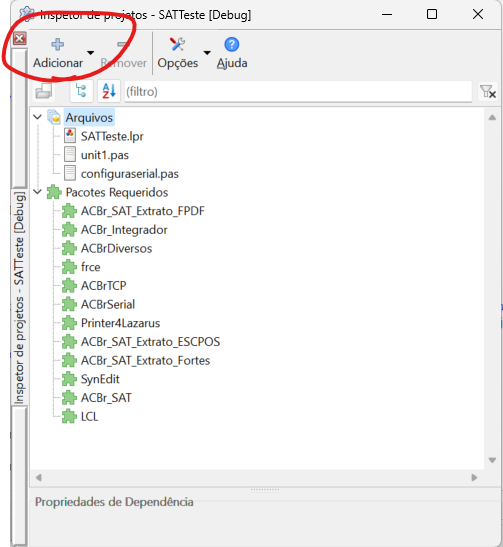Click the frce package icon
Image resolution: width=503 pixels, height=547 pixels.
(69, 267)
